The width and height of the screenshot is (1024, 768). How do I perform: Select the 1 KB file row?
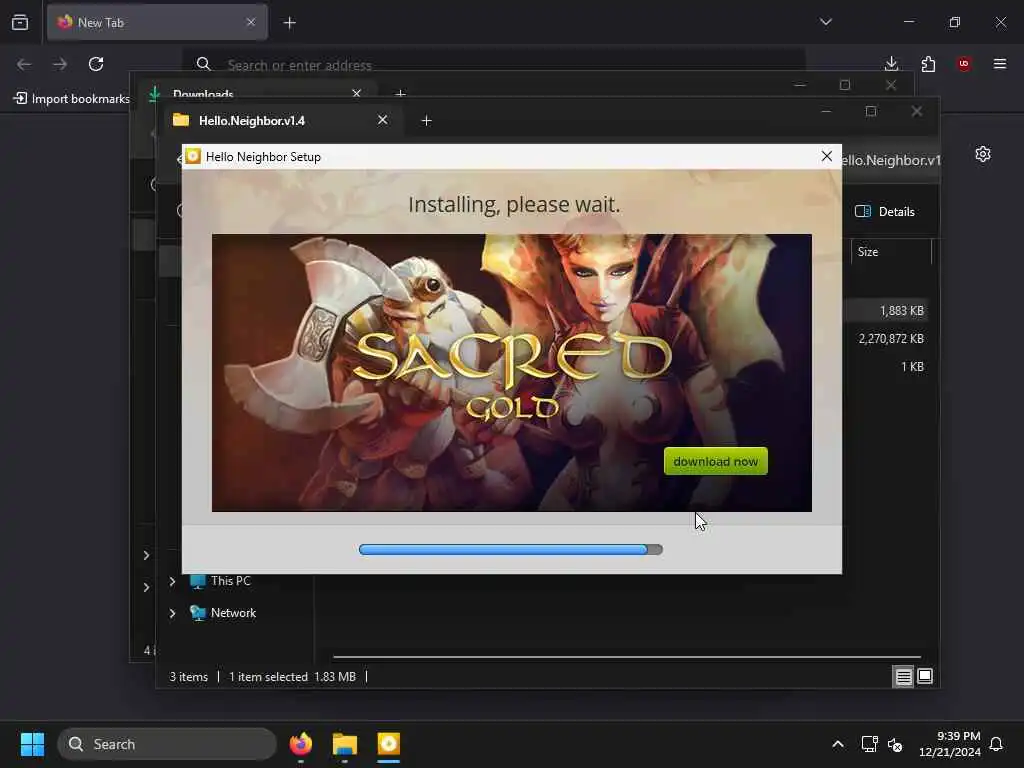pos(912,367)
